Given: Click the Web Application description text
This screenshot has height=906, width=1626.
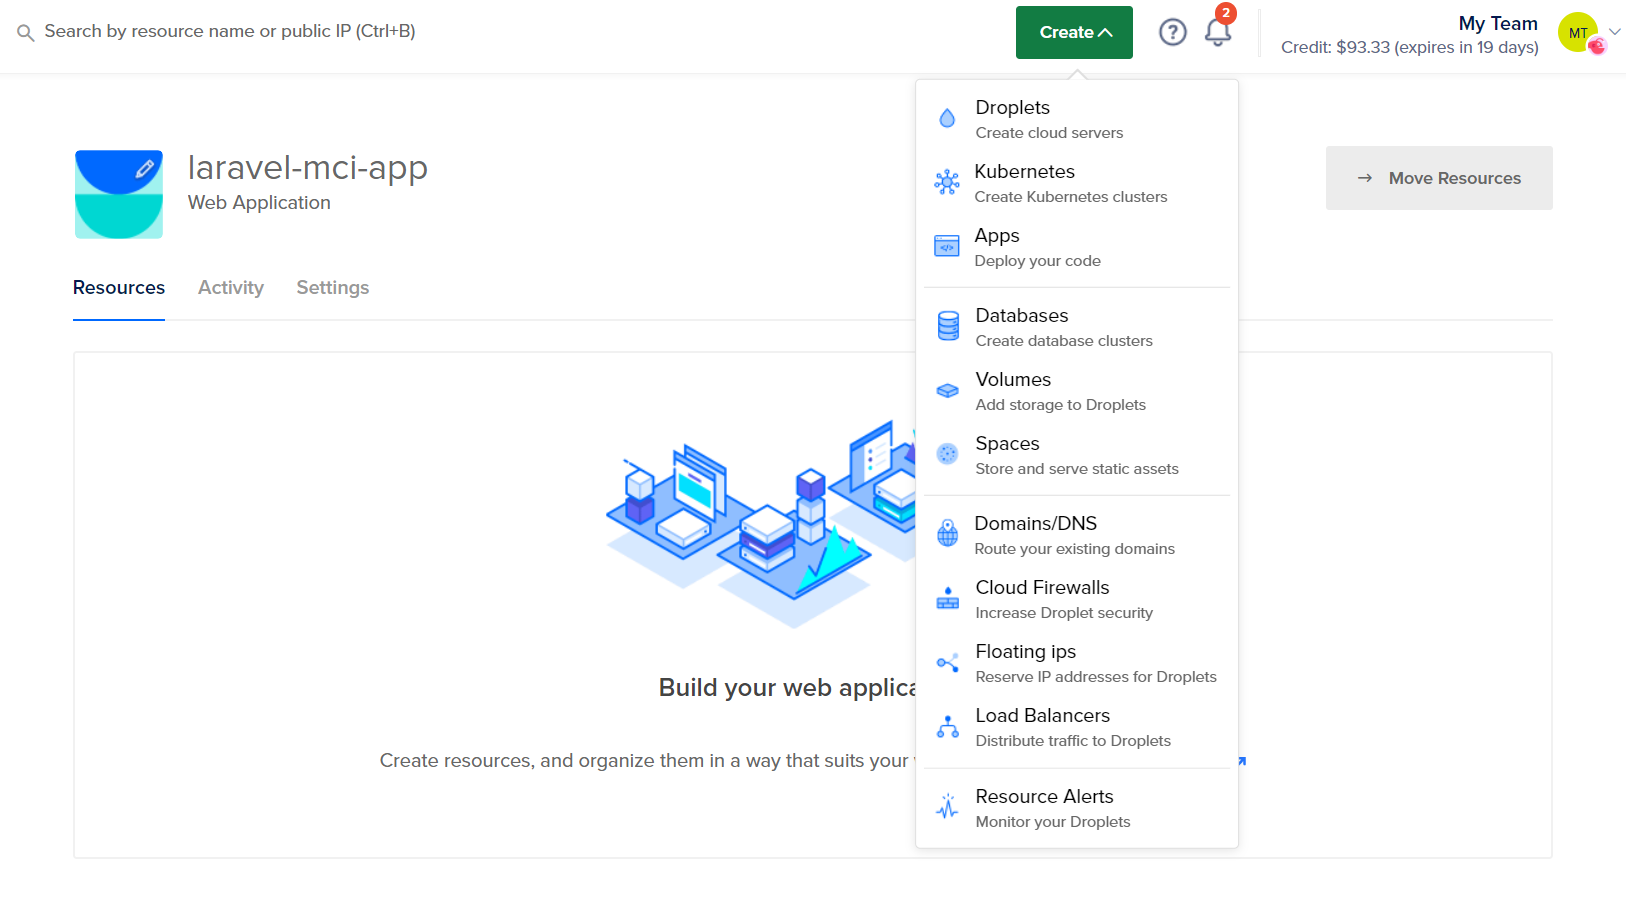Looking at the screenshot, I should [259, 203].
